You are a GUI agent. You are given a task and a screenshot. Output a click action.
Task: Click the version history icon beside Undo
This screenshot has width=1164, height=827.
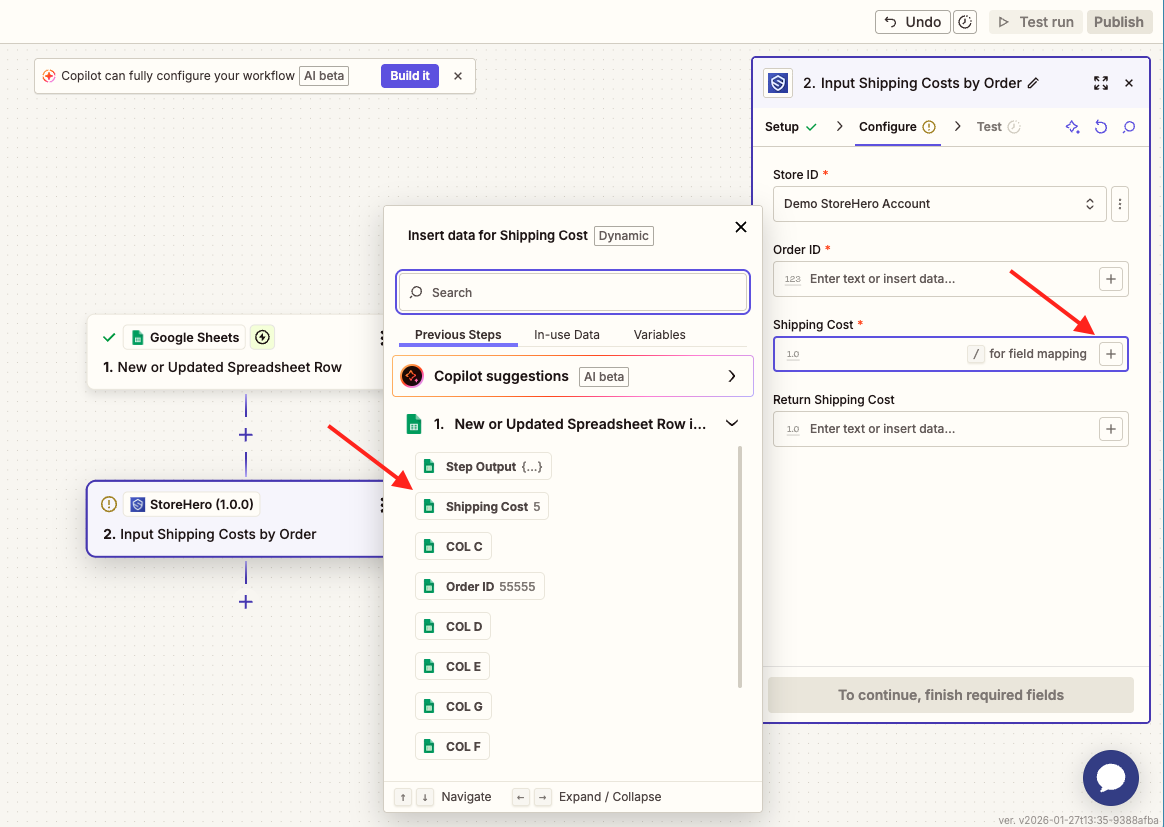pos(965,22)
